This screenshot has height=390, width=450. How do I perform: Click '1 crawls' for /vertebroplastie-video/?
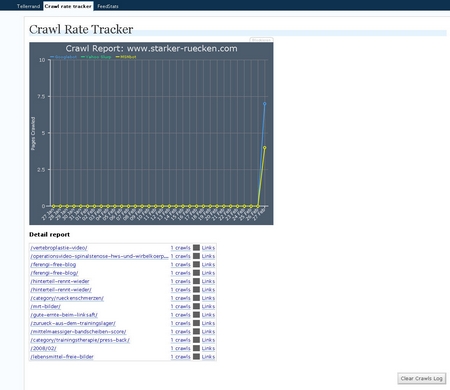click(180, 248)
